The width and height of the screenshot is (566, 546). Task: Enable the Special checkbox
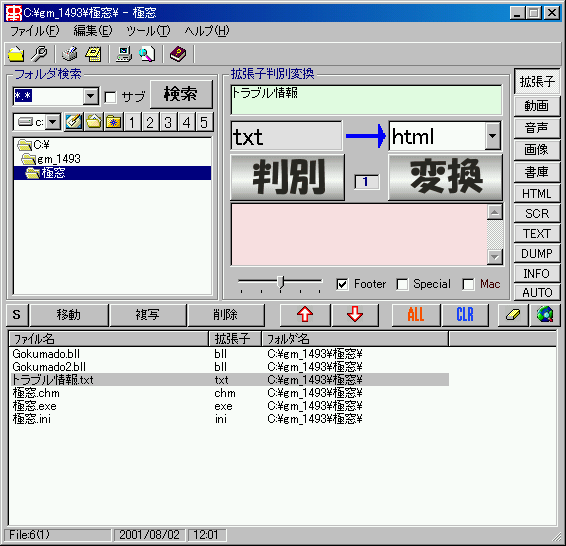tap(402, 284)
